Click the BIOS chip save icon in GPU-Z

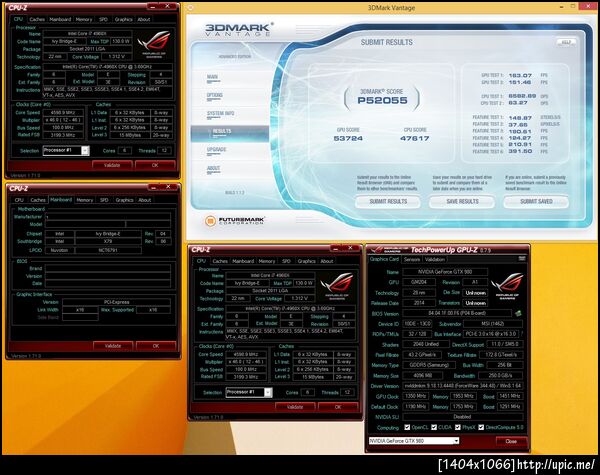tap(518, 313)
